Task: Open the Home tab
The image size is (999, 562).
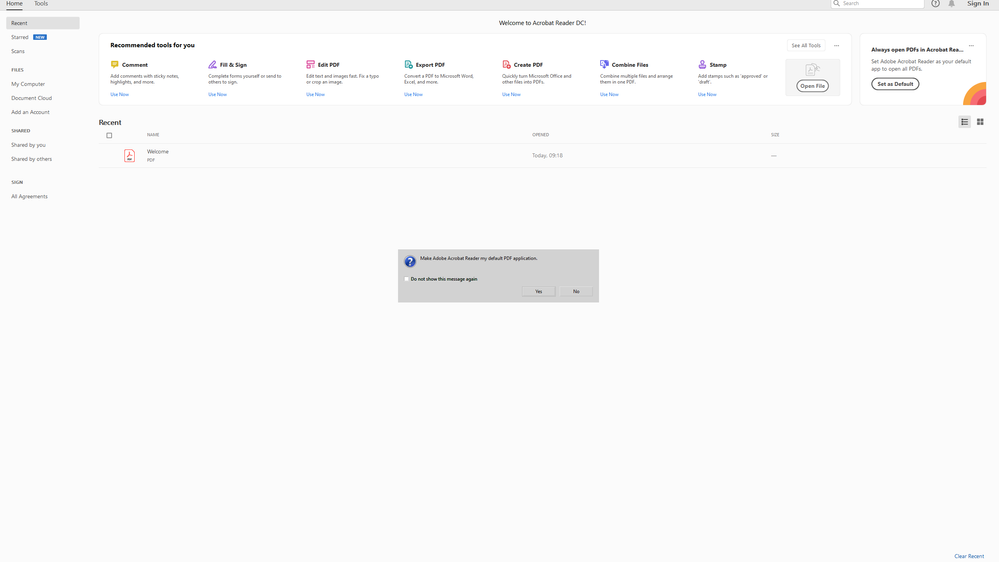Action: pos(14,4)
